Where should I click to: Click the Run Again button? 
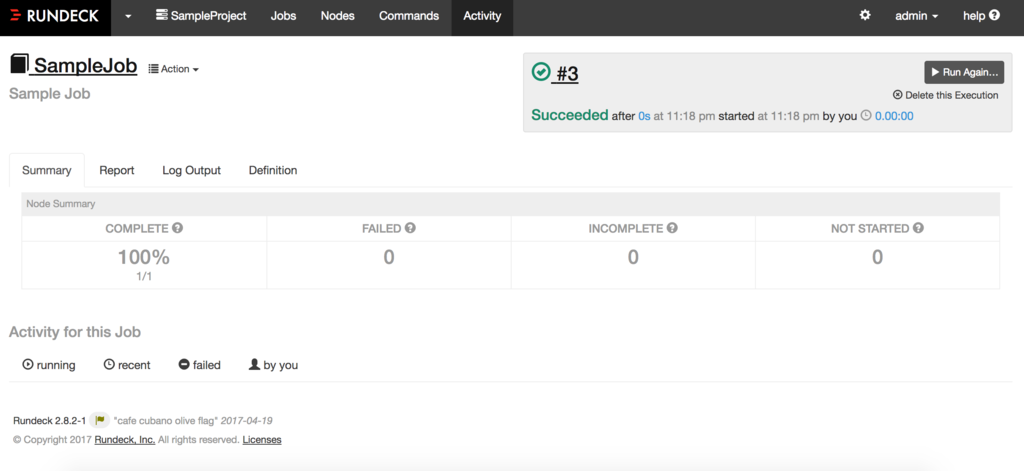click(x=964, y=72)
